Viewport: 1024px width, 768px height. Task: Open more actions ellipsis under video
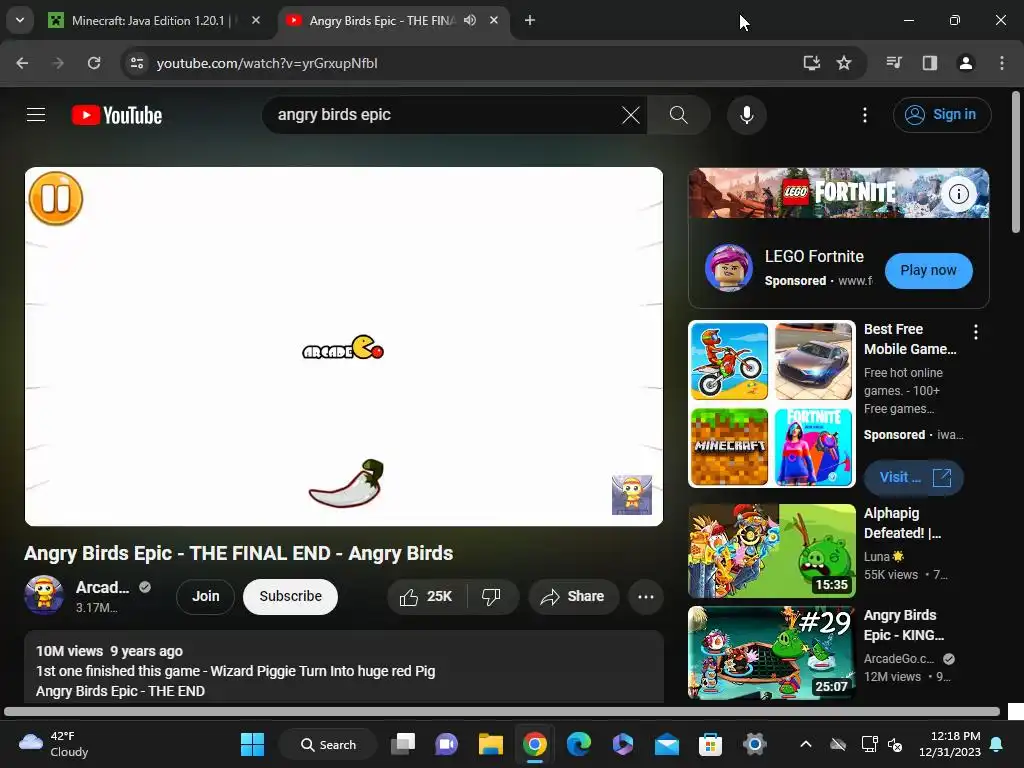point(646,596)
